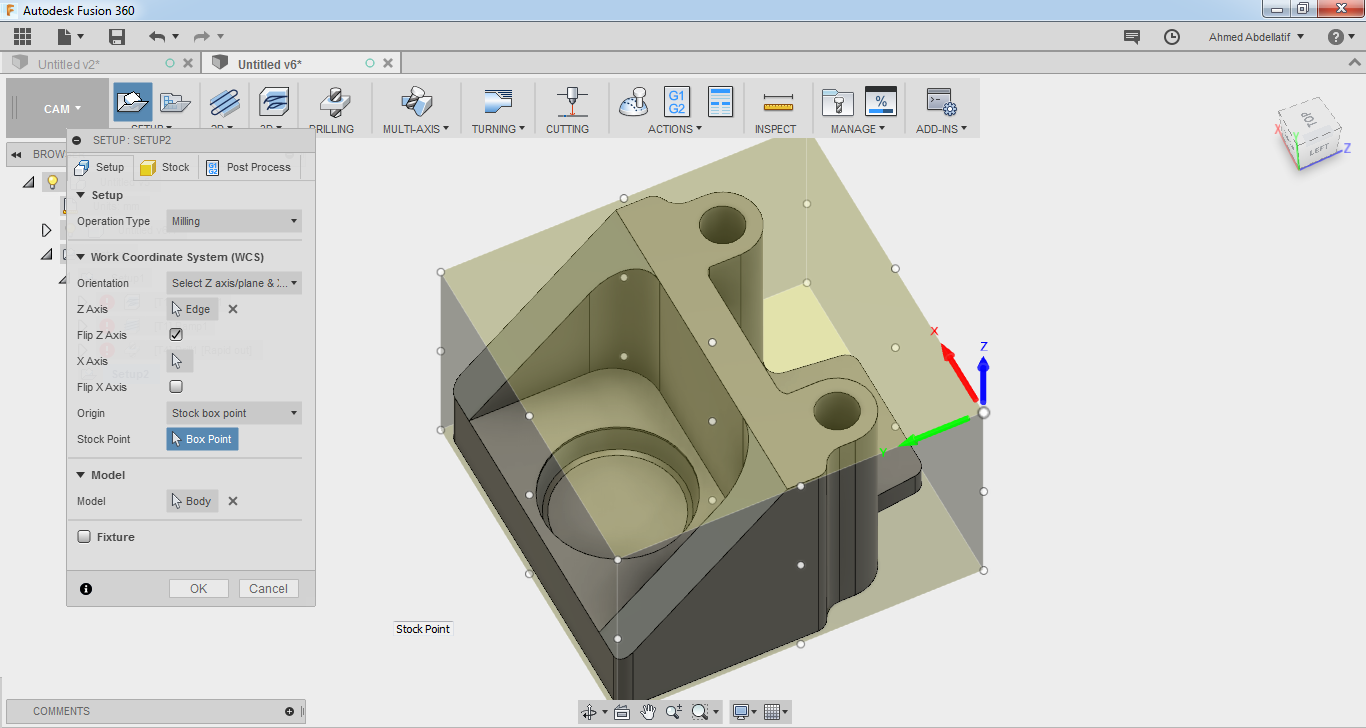Open the 2D milling toolpath icon

[x=225, y=102]
